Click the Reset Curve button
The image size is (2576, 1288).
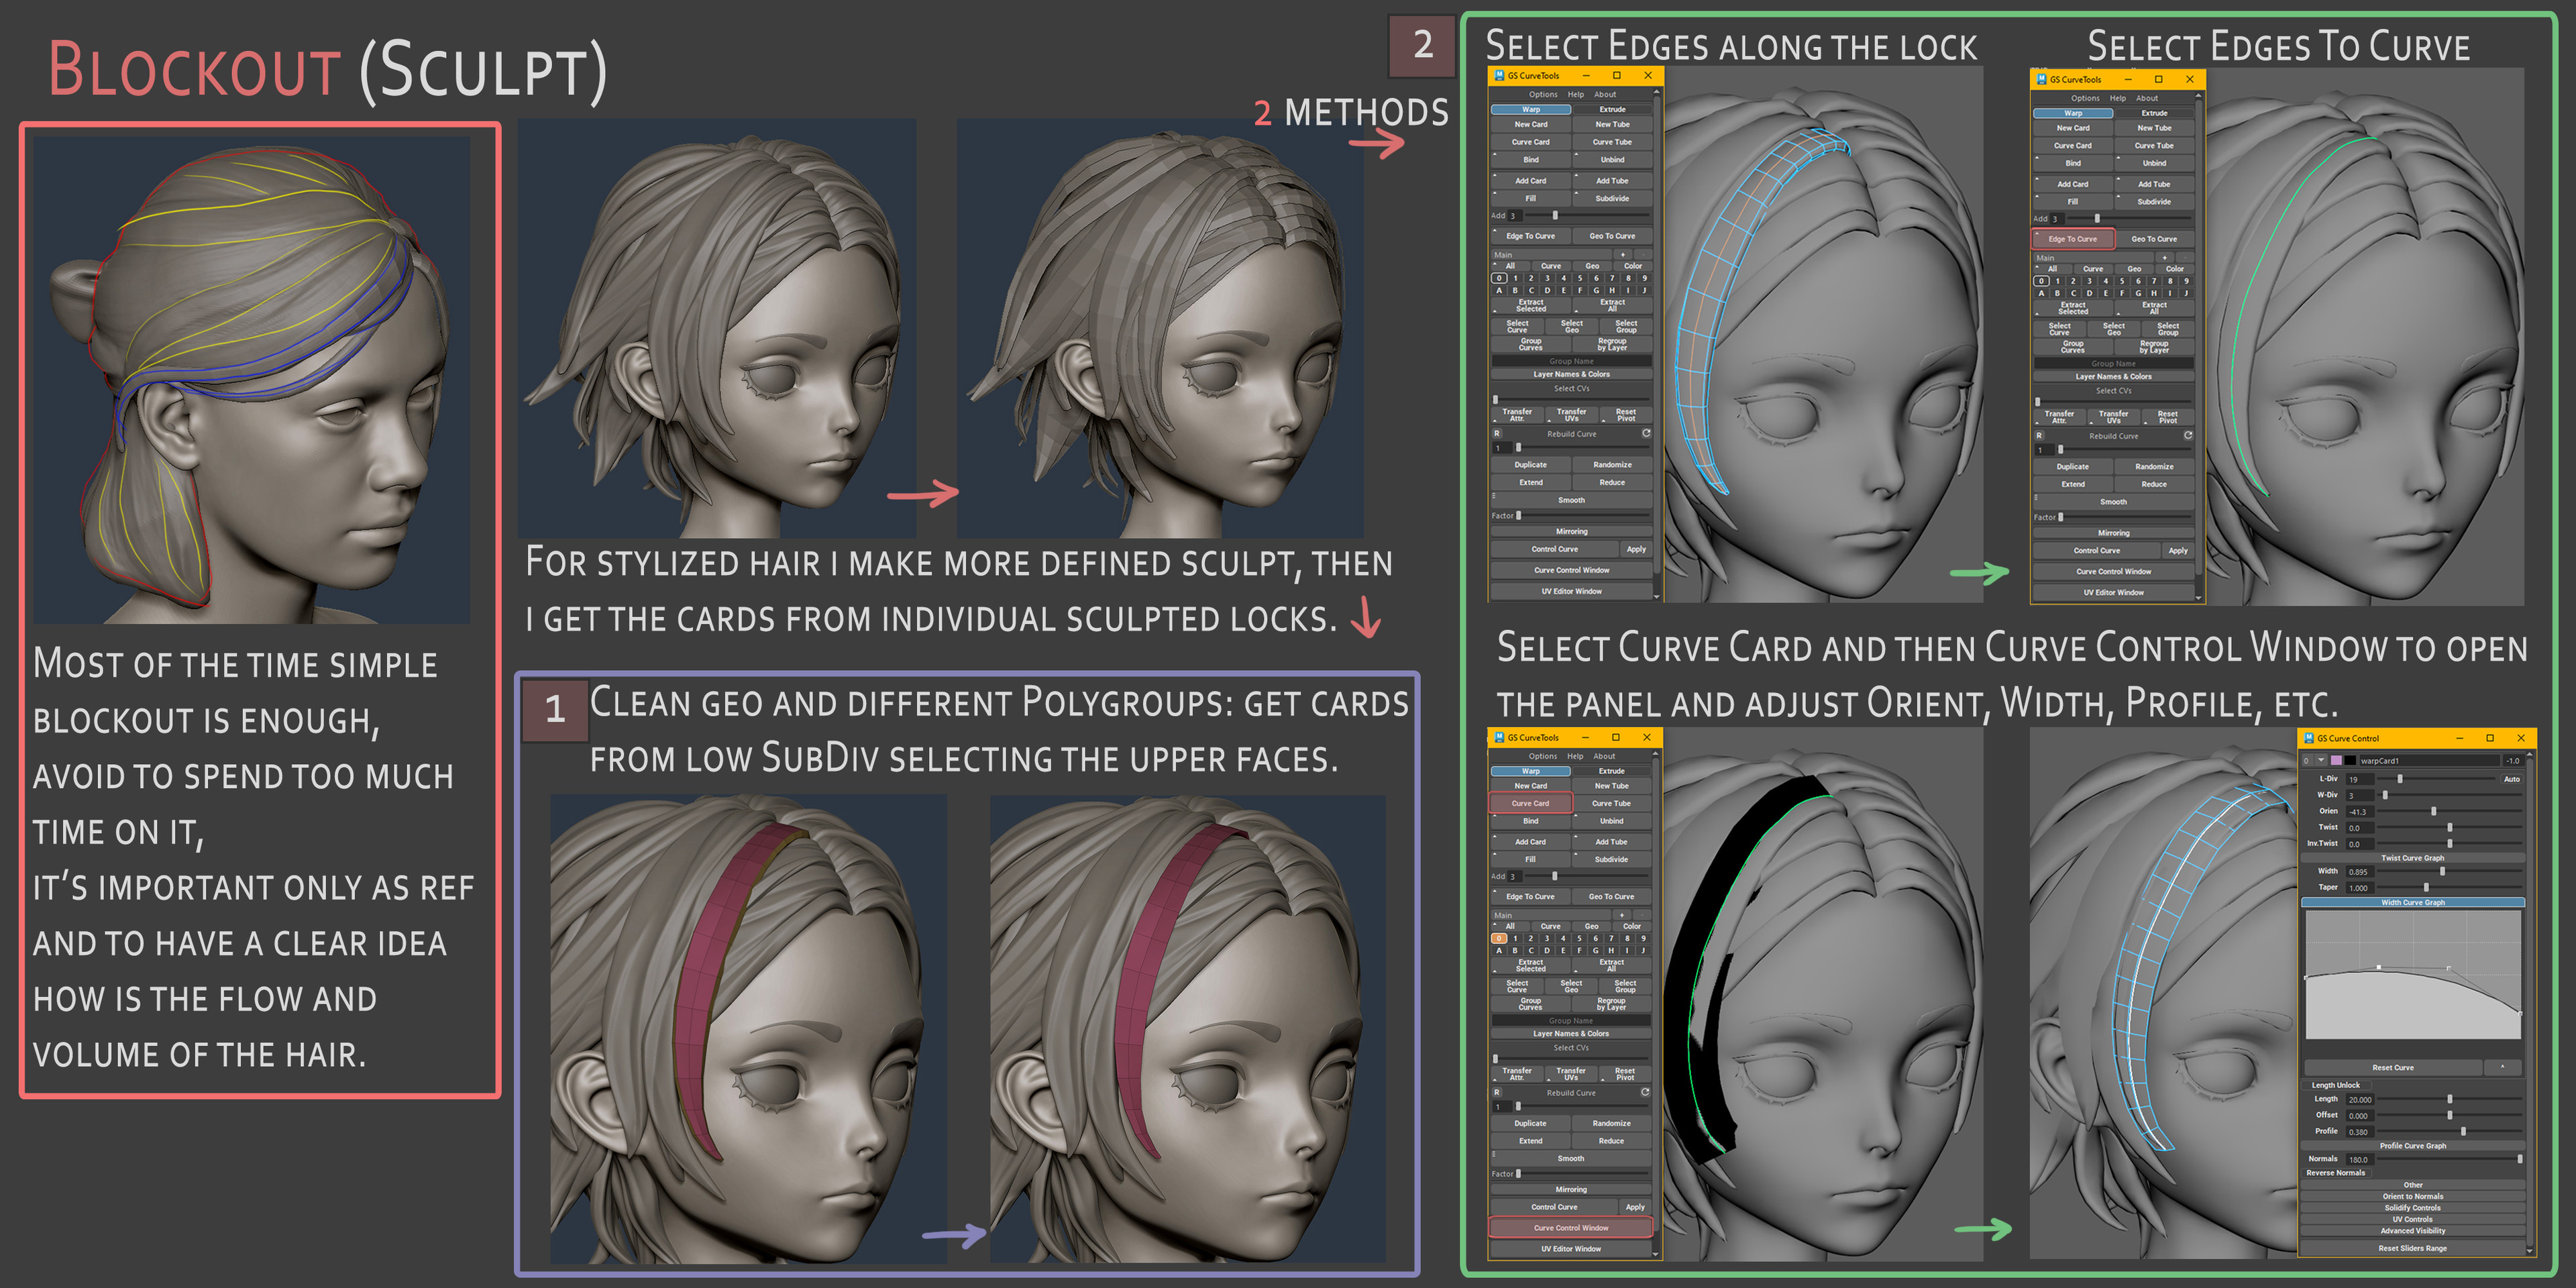(x=2393, y=1067)
